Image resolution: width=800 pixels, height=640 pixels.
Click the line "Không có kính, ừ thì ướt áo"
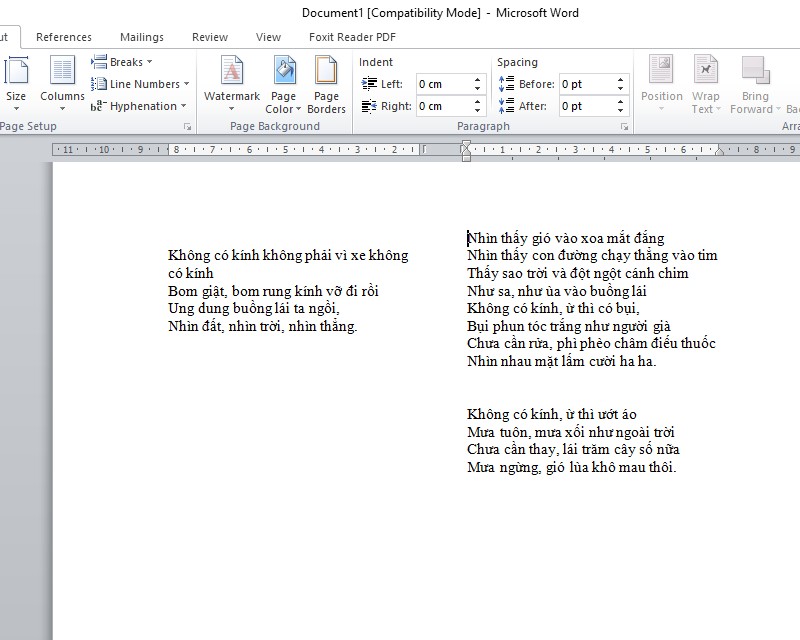tap(552, 414)
